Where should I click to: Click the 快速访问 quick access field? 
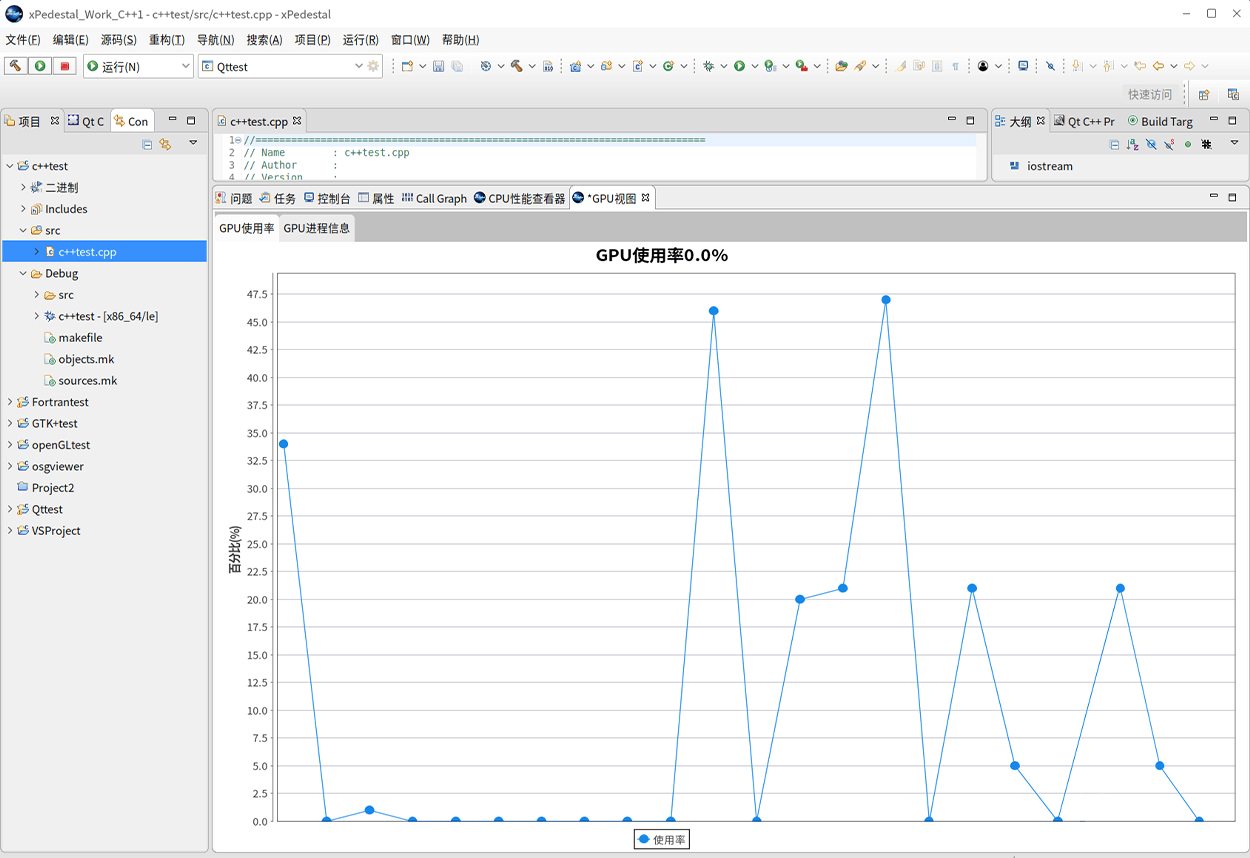click(x=1150, y=94)
